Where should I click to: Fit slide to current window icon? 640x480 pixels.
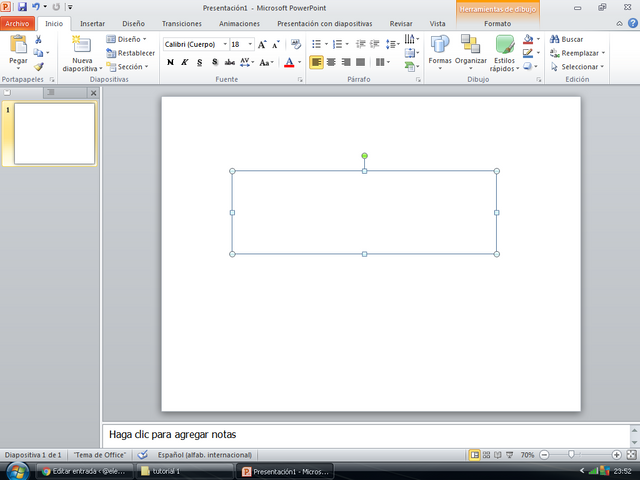pos(631,455)
